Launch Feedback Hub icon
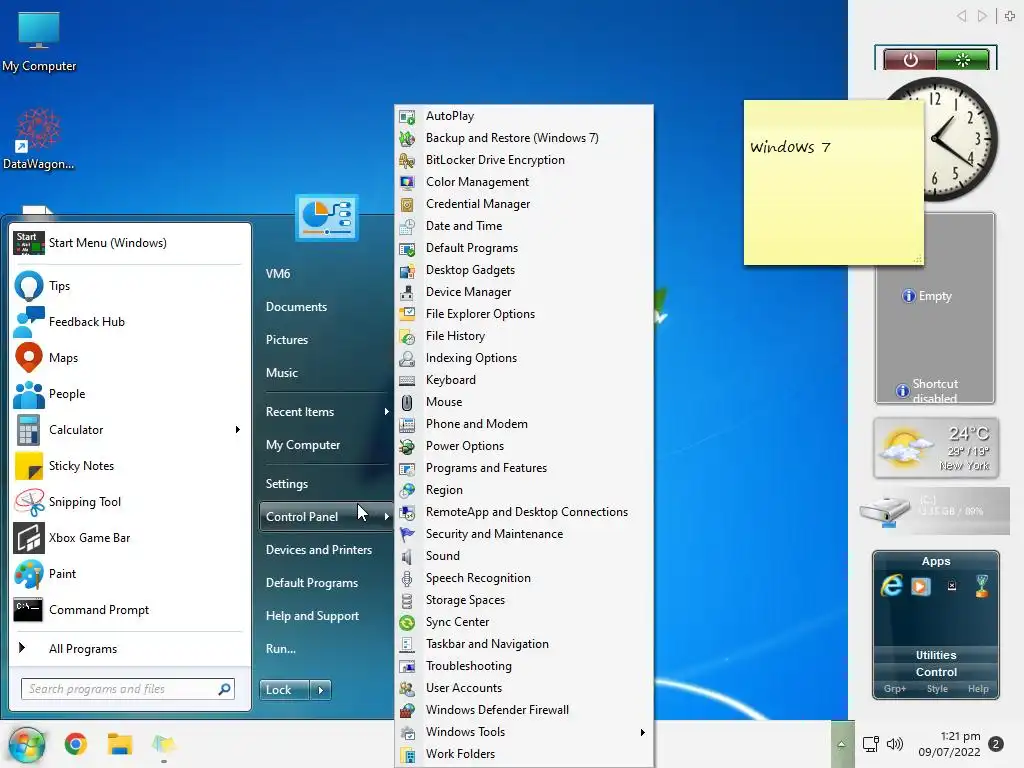Screen dimensions: 1024x768 click(29, 322)
